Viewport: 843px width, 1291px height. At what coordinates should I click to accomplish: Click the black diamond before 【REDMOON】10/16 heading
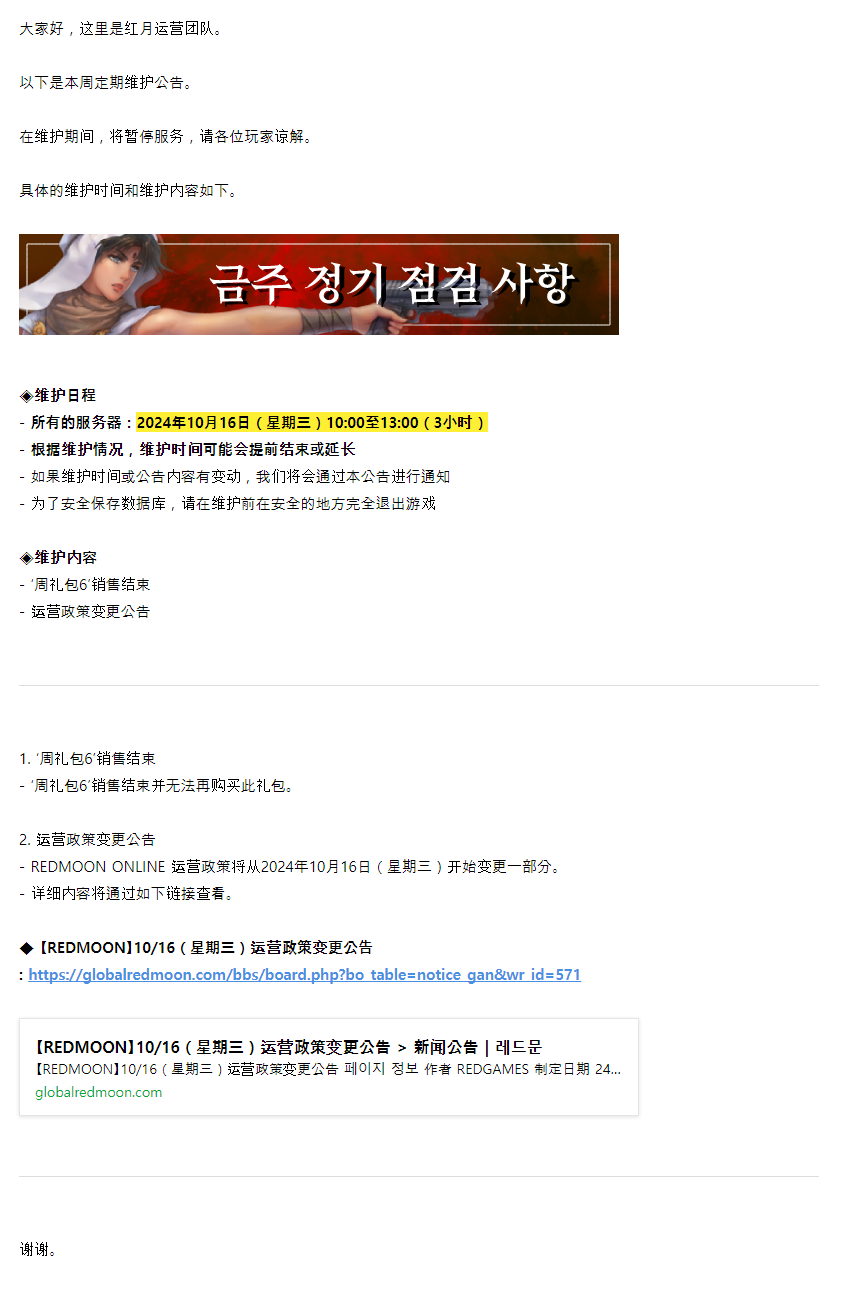27,947
